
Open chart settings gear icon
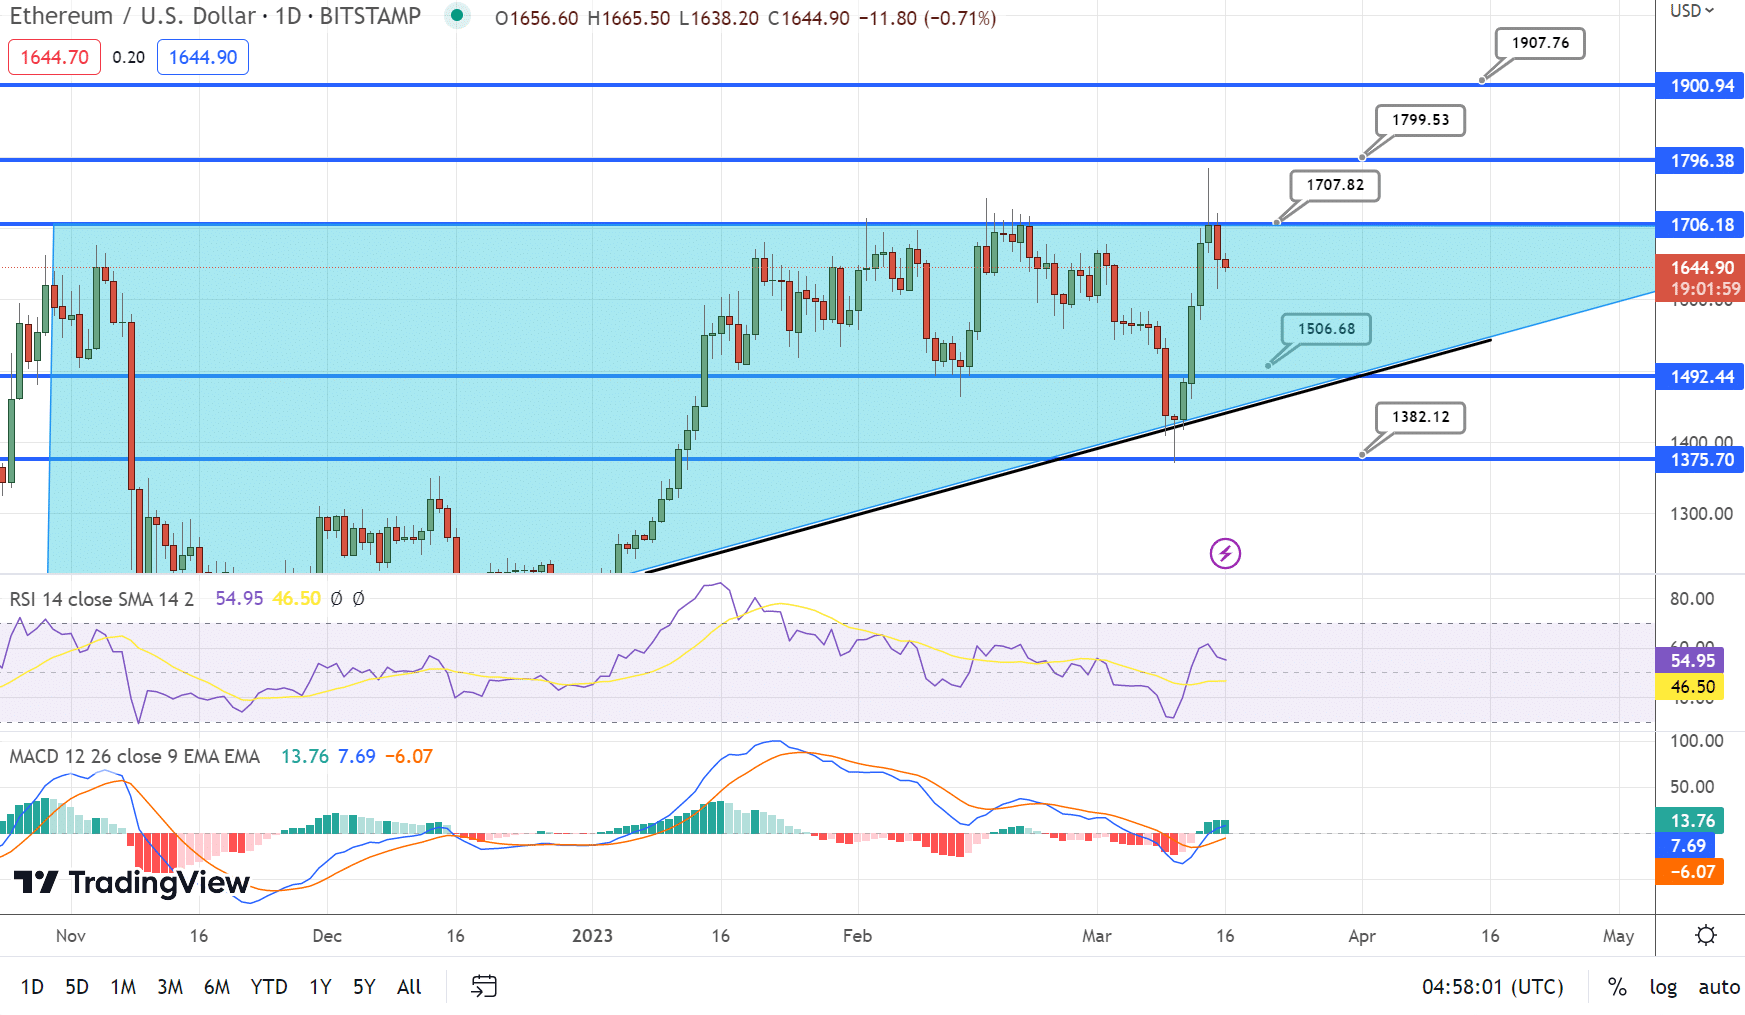(x=1706, y=935)
